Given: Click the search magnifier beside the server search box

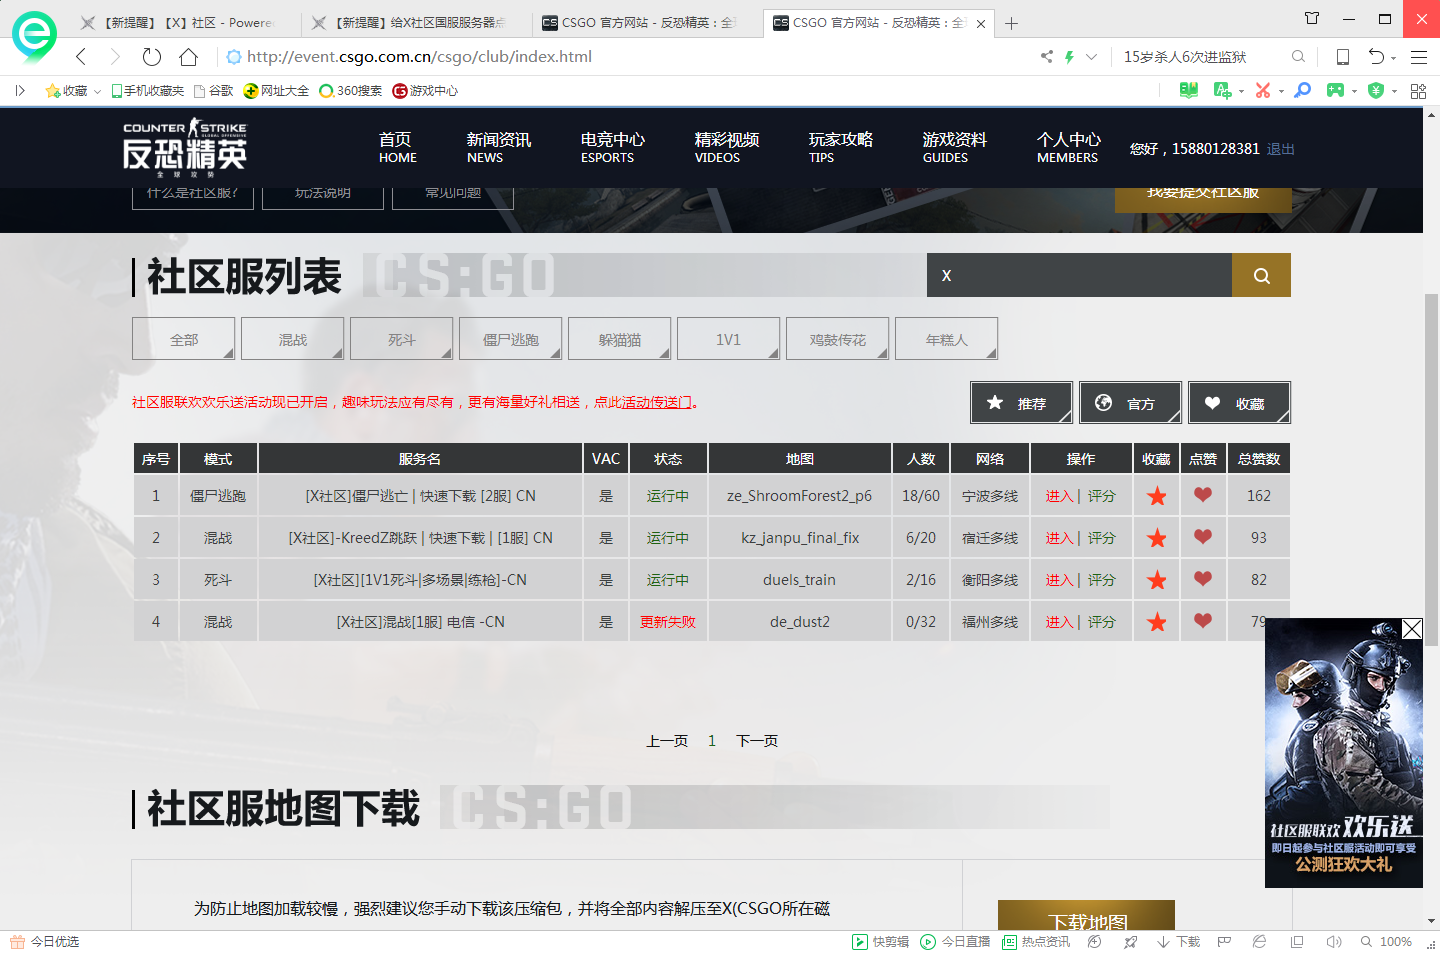Looking at the screenshot, I should pyautogui.click(x=1261, y=275).
